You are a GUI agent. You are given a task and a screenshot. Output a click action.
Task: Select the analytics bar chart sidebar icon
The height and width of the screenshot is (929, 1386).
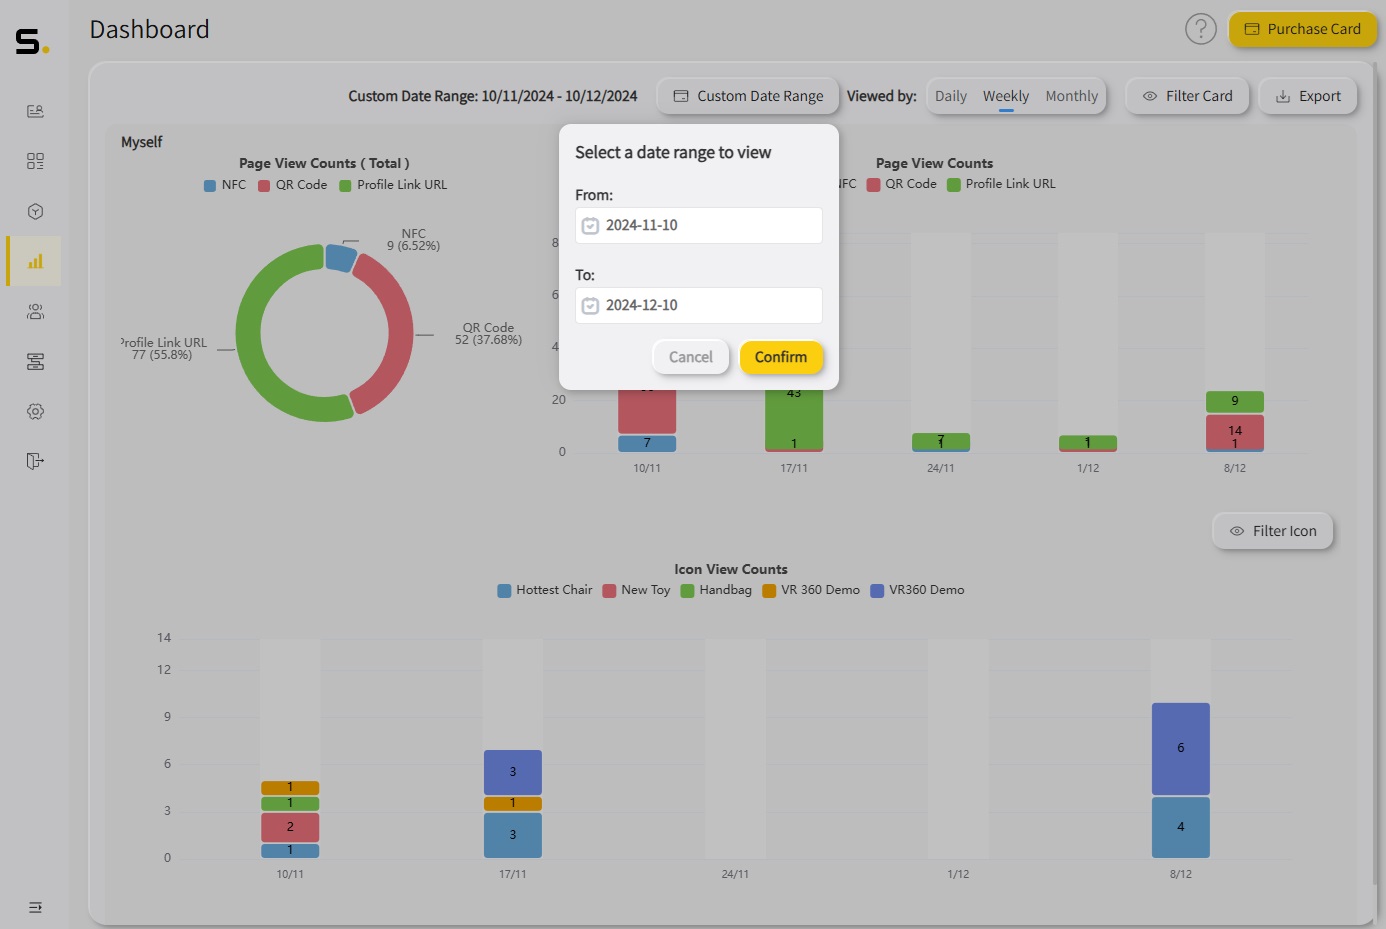tap(35, 261)
